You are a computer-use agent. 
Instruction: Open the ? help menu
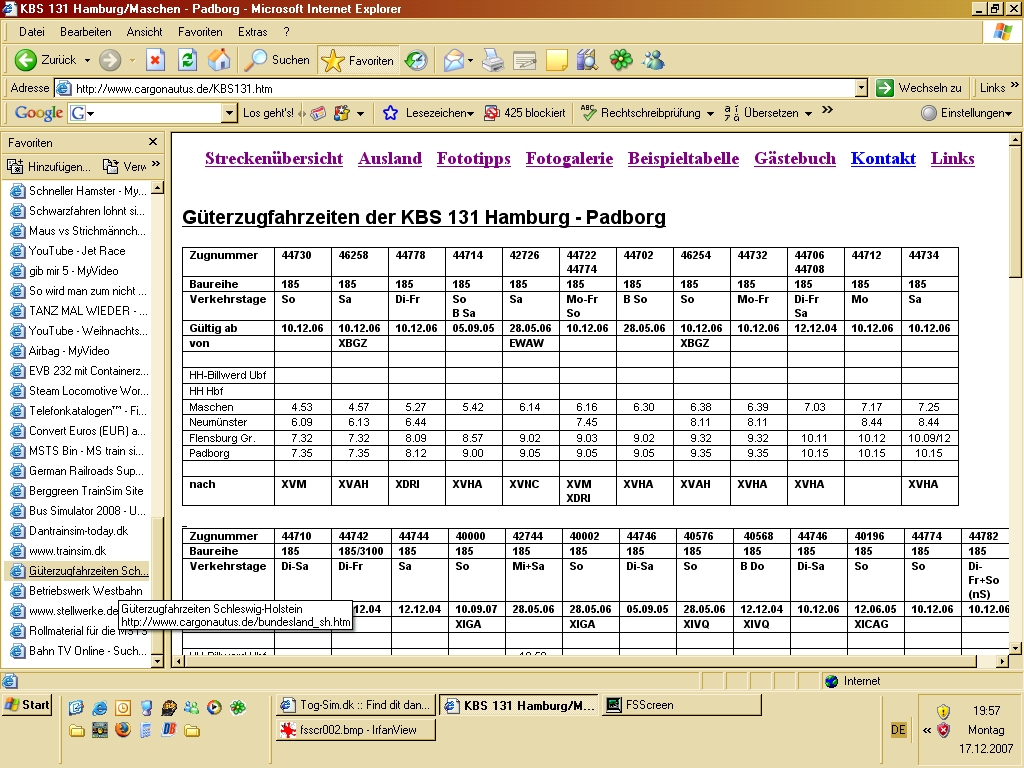click(x=286, y=32)
